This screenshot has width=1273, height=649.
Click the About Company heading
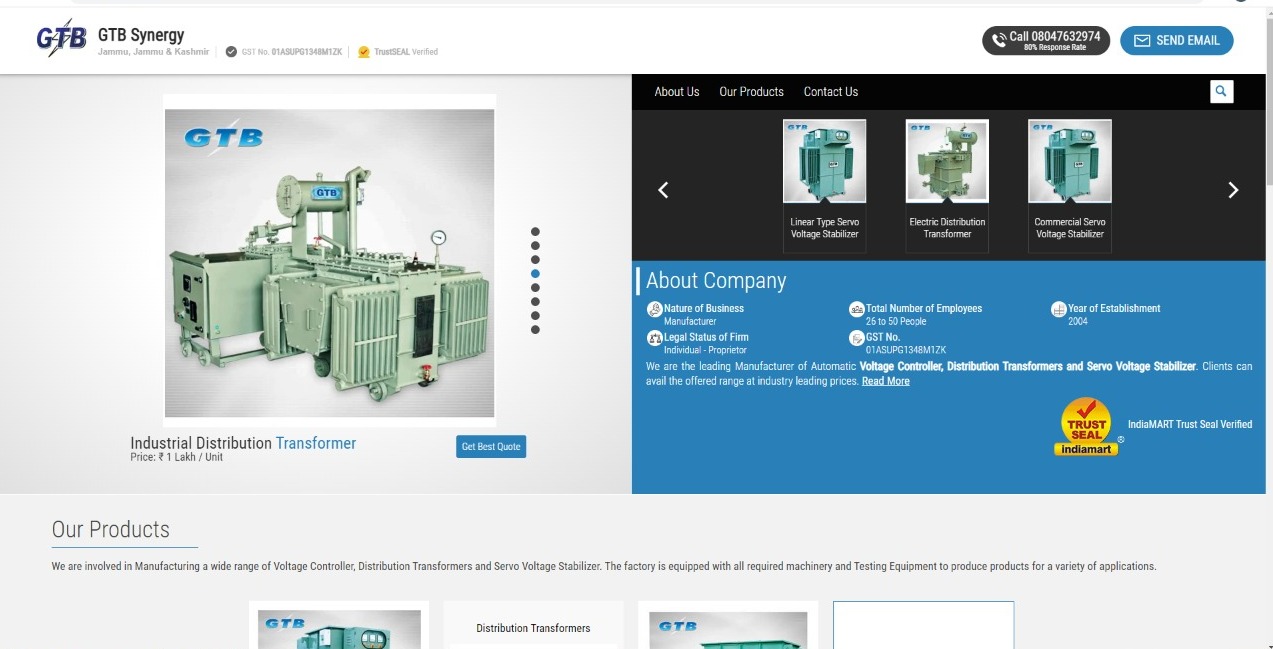716,281
